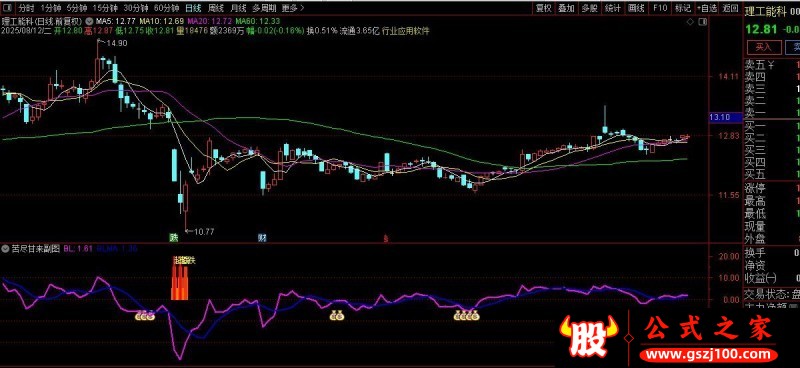
Task: Click the money bag signal icon near indicator center
Action: coord(337,316)
